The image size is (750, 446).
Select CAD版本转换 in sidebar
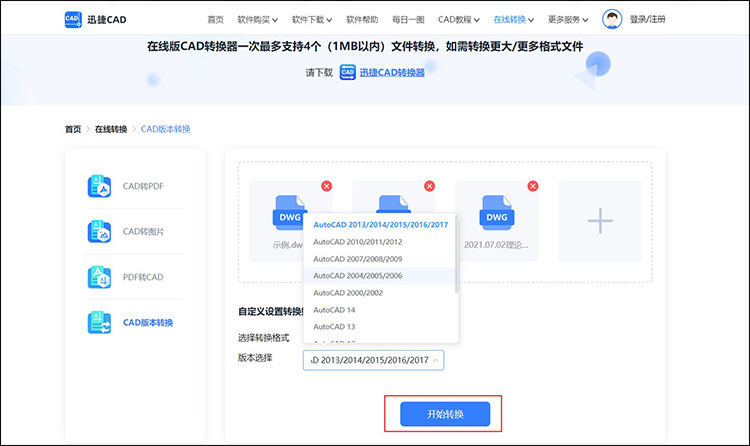[148, 323]
